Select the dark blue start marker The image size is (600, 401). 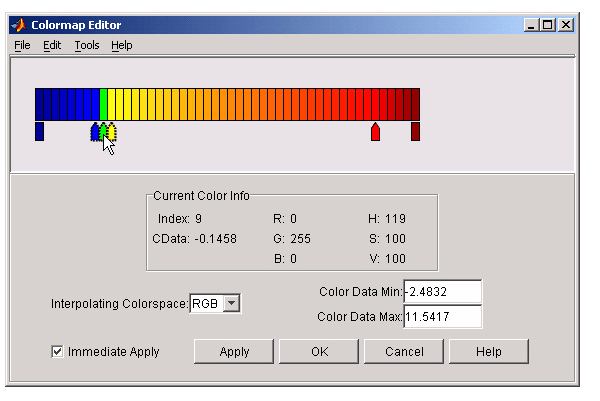pos(39,131)
